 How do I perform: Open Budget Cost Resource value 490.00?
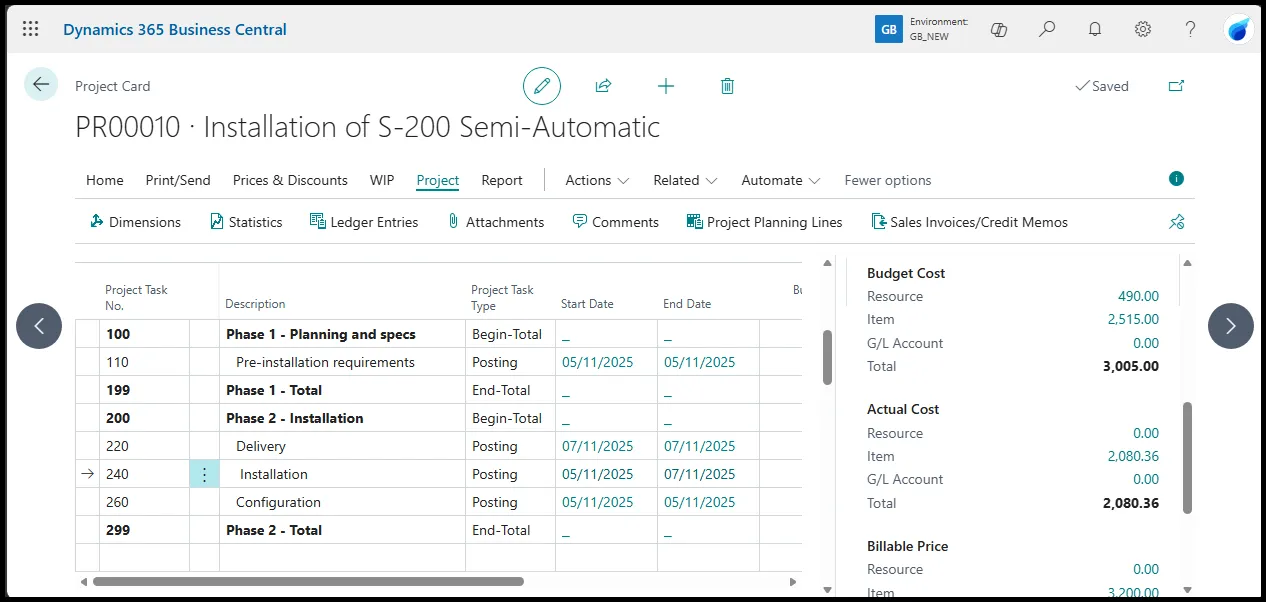(1138, 296)
